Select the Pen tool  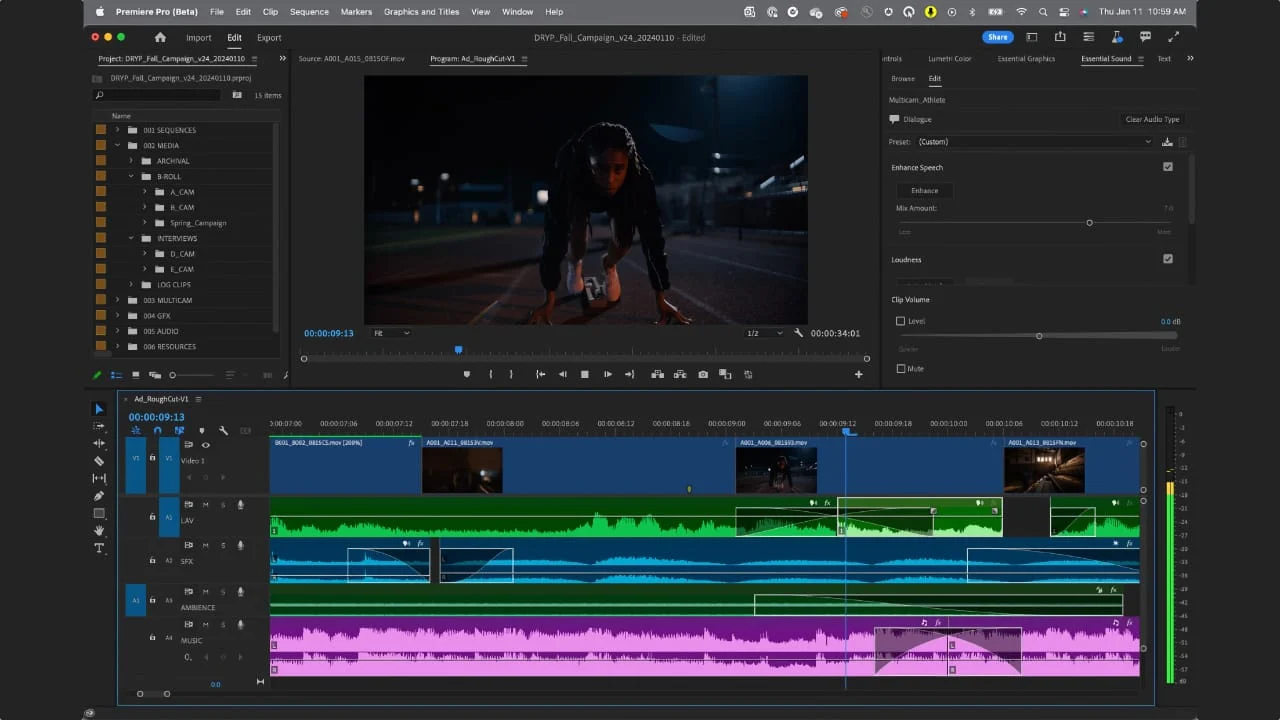(99, 496)
